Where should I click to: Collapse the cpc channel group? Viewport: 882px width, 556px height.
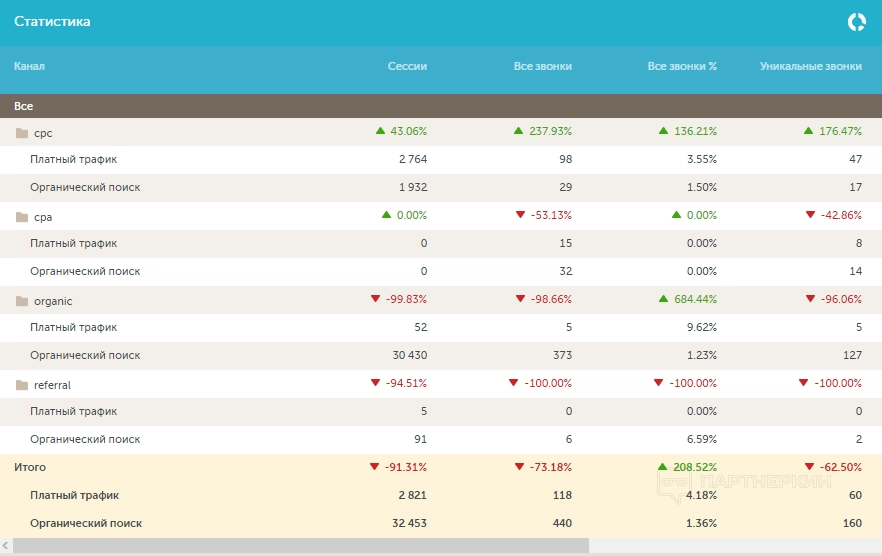click(x=42, y=133)
